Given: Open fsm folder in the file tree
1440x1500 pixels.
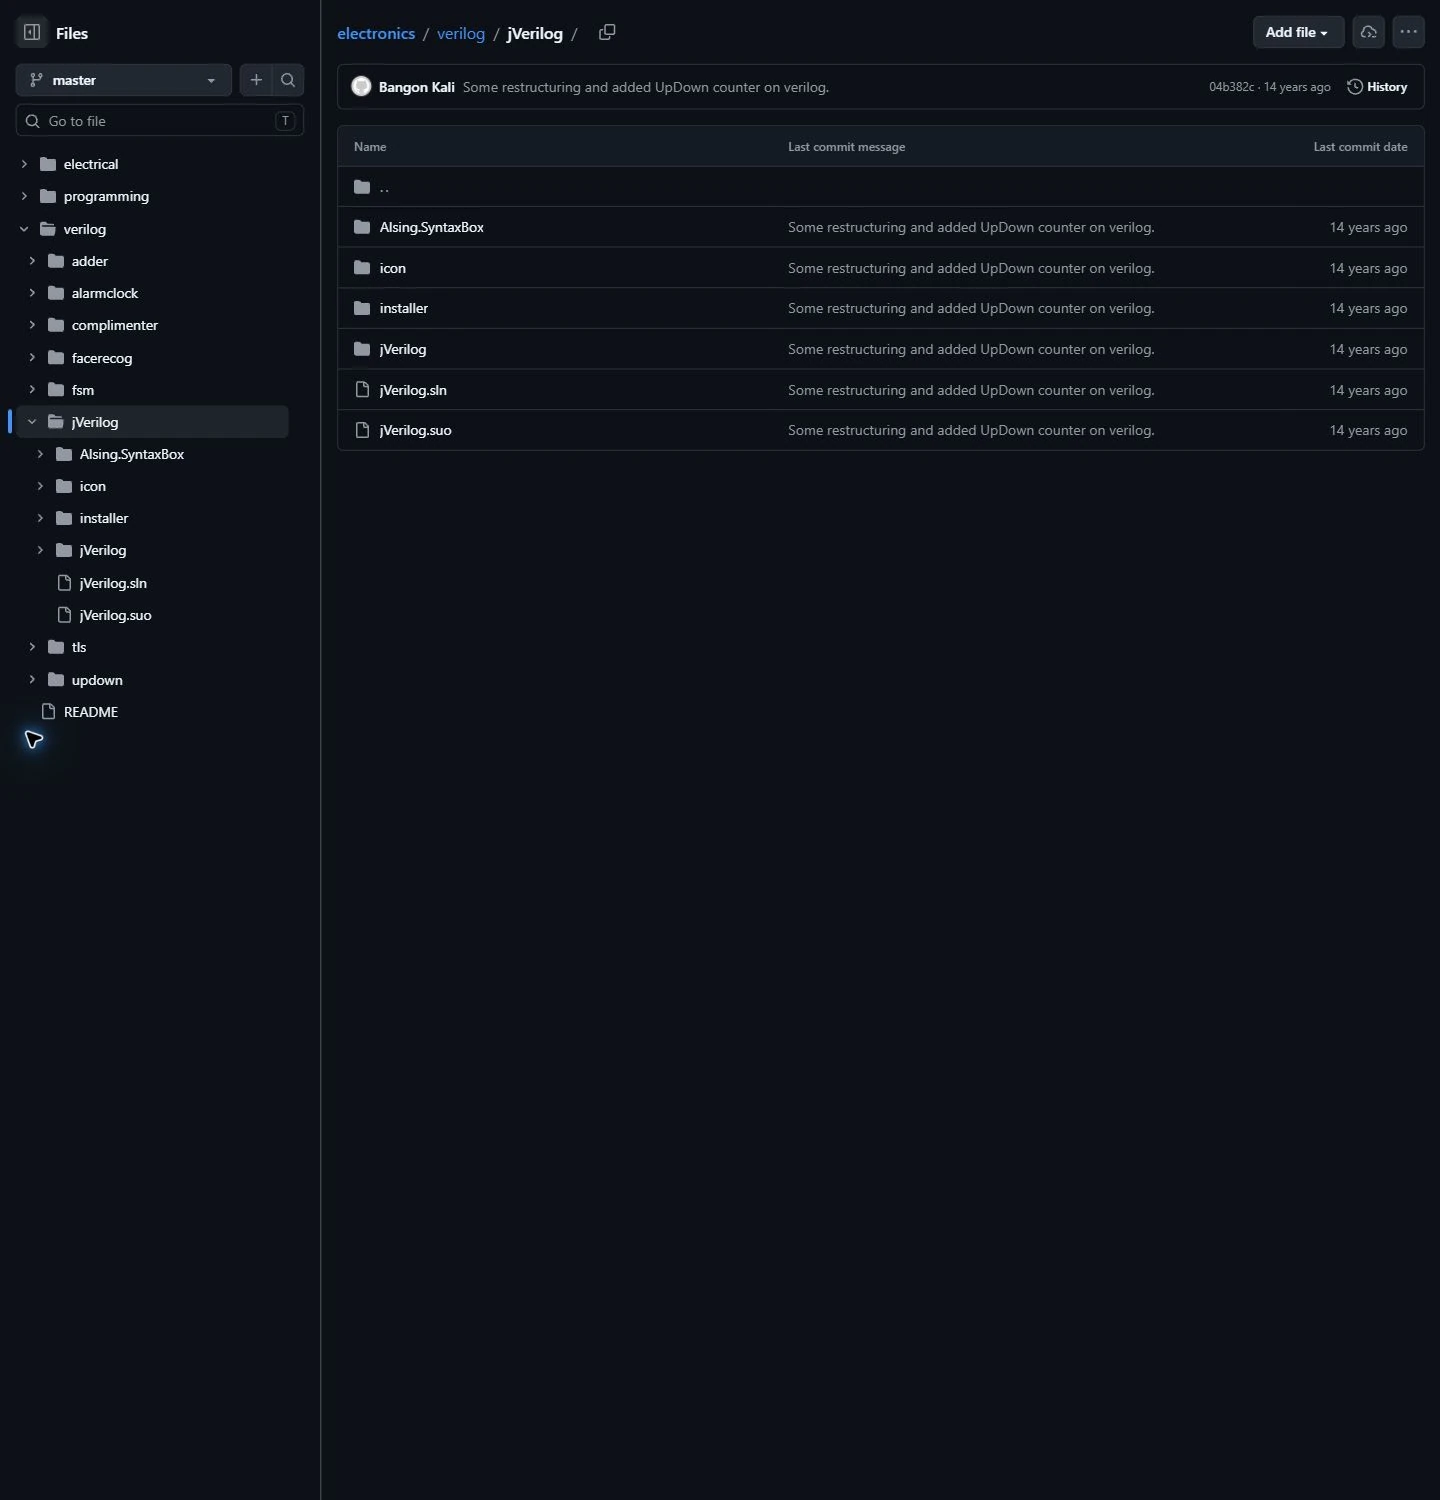Looking at the screenshot, I should (x=83, y=390).
